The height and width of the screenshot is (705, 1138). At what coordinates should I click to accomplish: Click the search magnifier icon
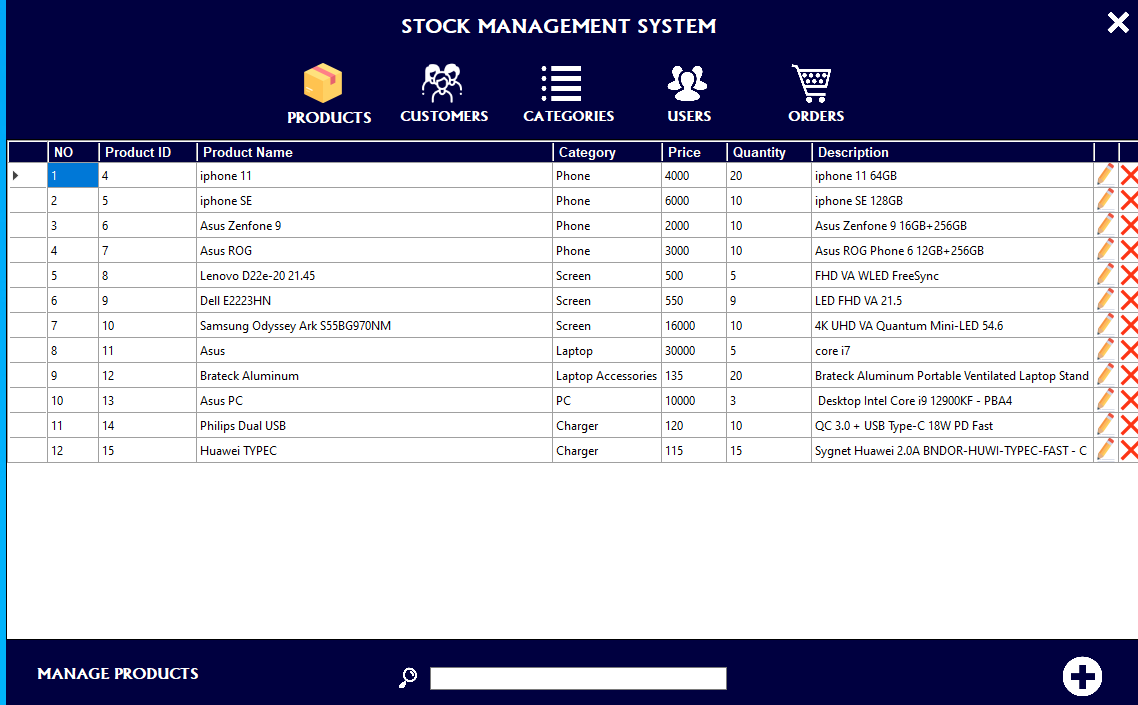pyautogui.click(x=406, y=678)
